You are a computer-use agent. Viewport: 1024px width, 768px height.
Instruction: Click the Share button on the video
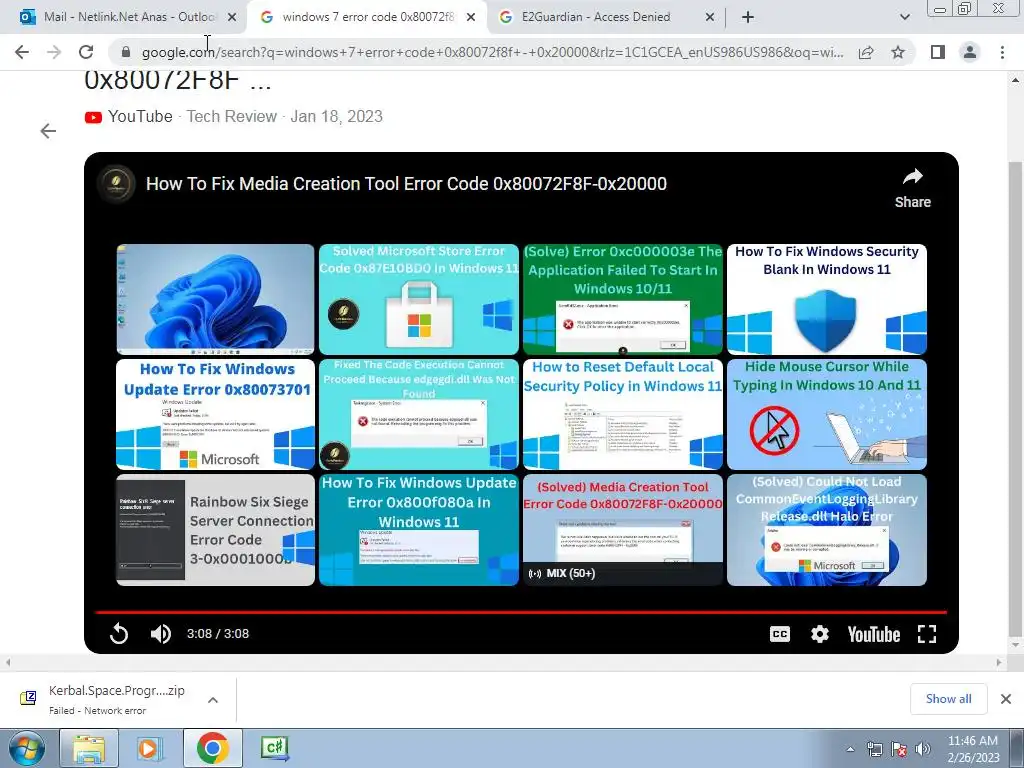pyautogui.click(x=912, y=189)
